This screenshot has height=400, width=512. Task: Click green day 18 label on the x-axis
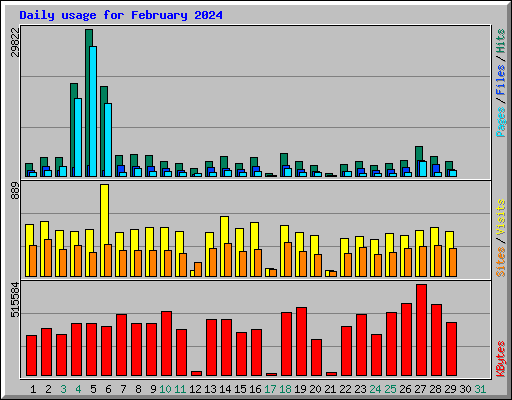click(x=285, y=389)
